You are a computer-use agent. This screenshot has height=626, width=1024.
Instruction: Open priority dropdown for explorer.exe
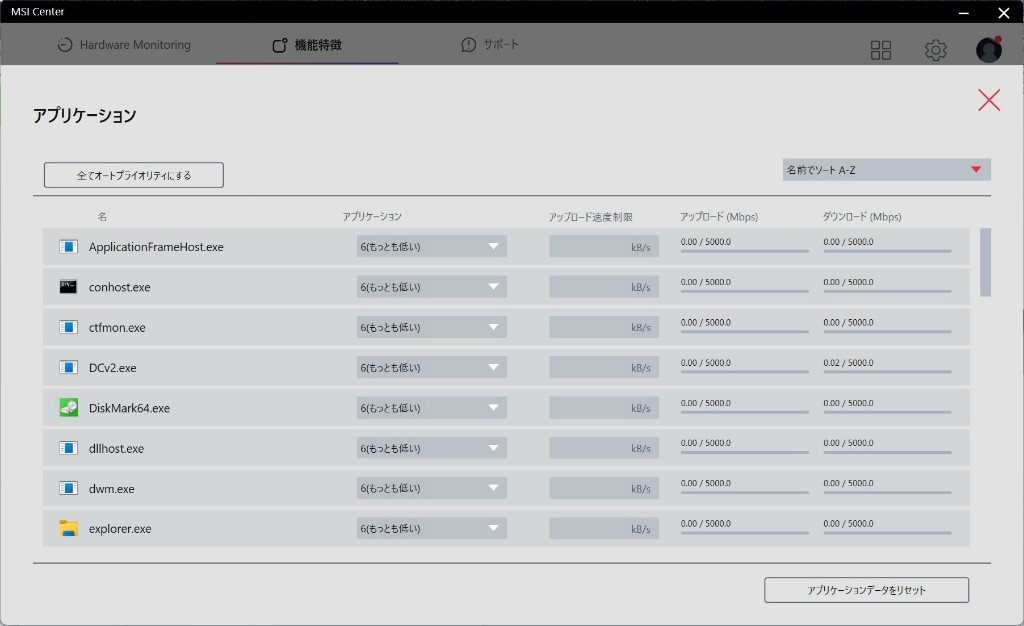432,528
